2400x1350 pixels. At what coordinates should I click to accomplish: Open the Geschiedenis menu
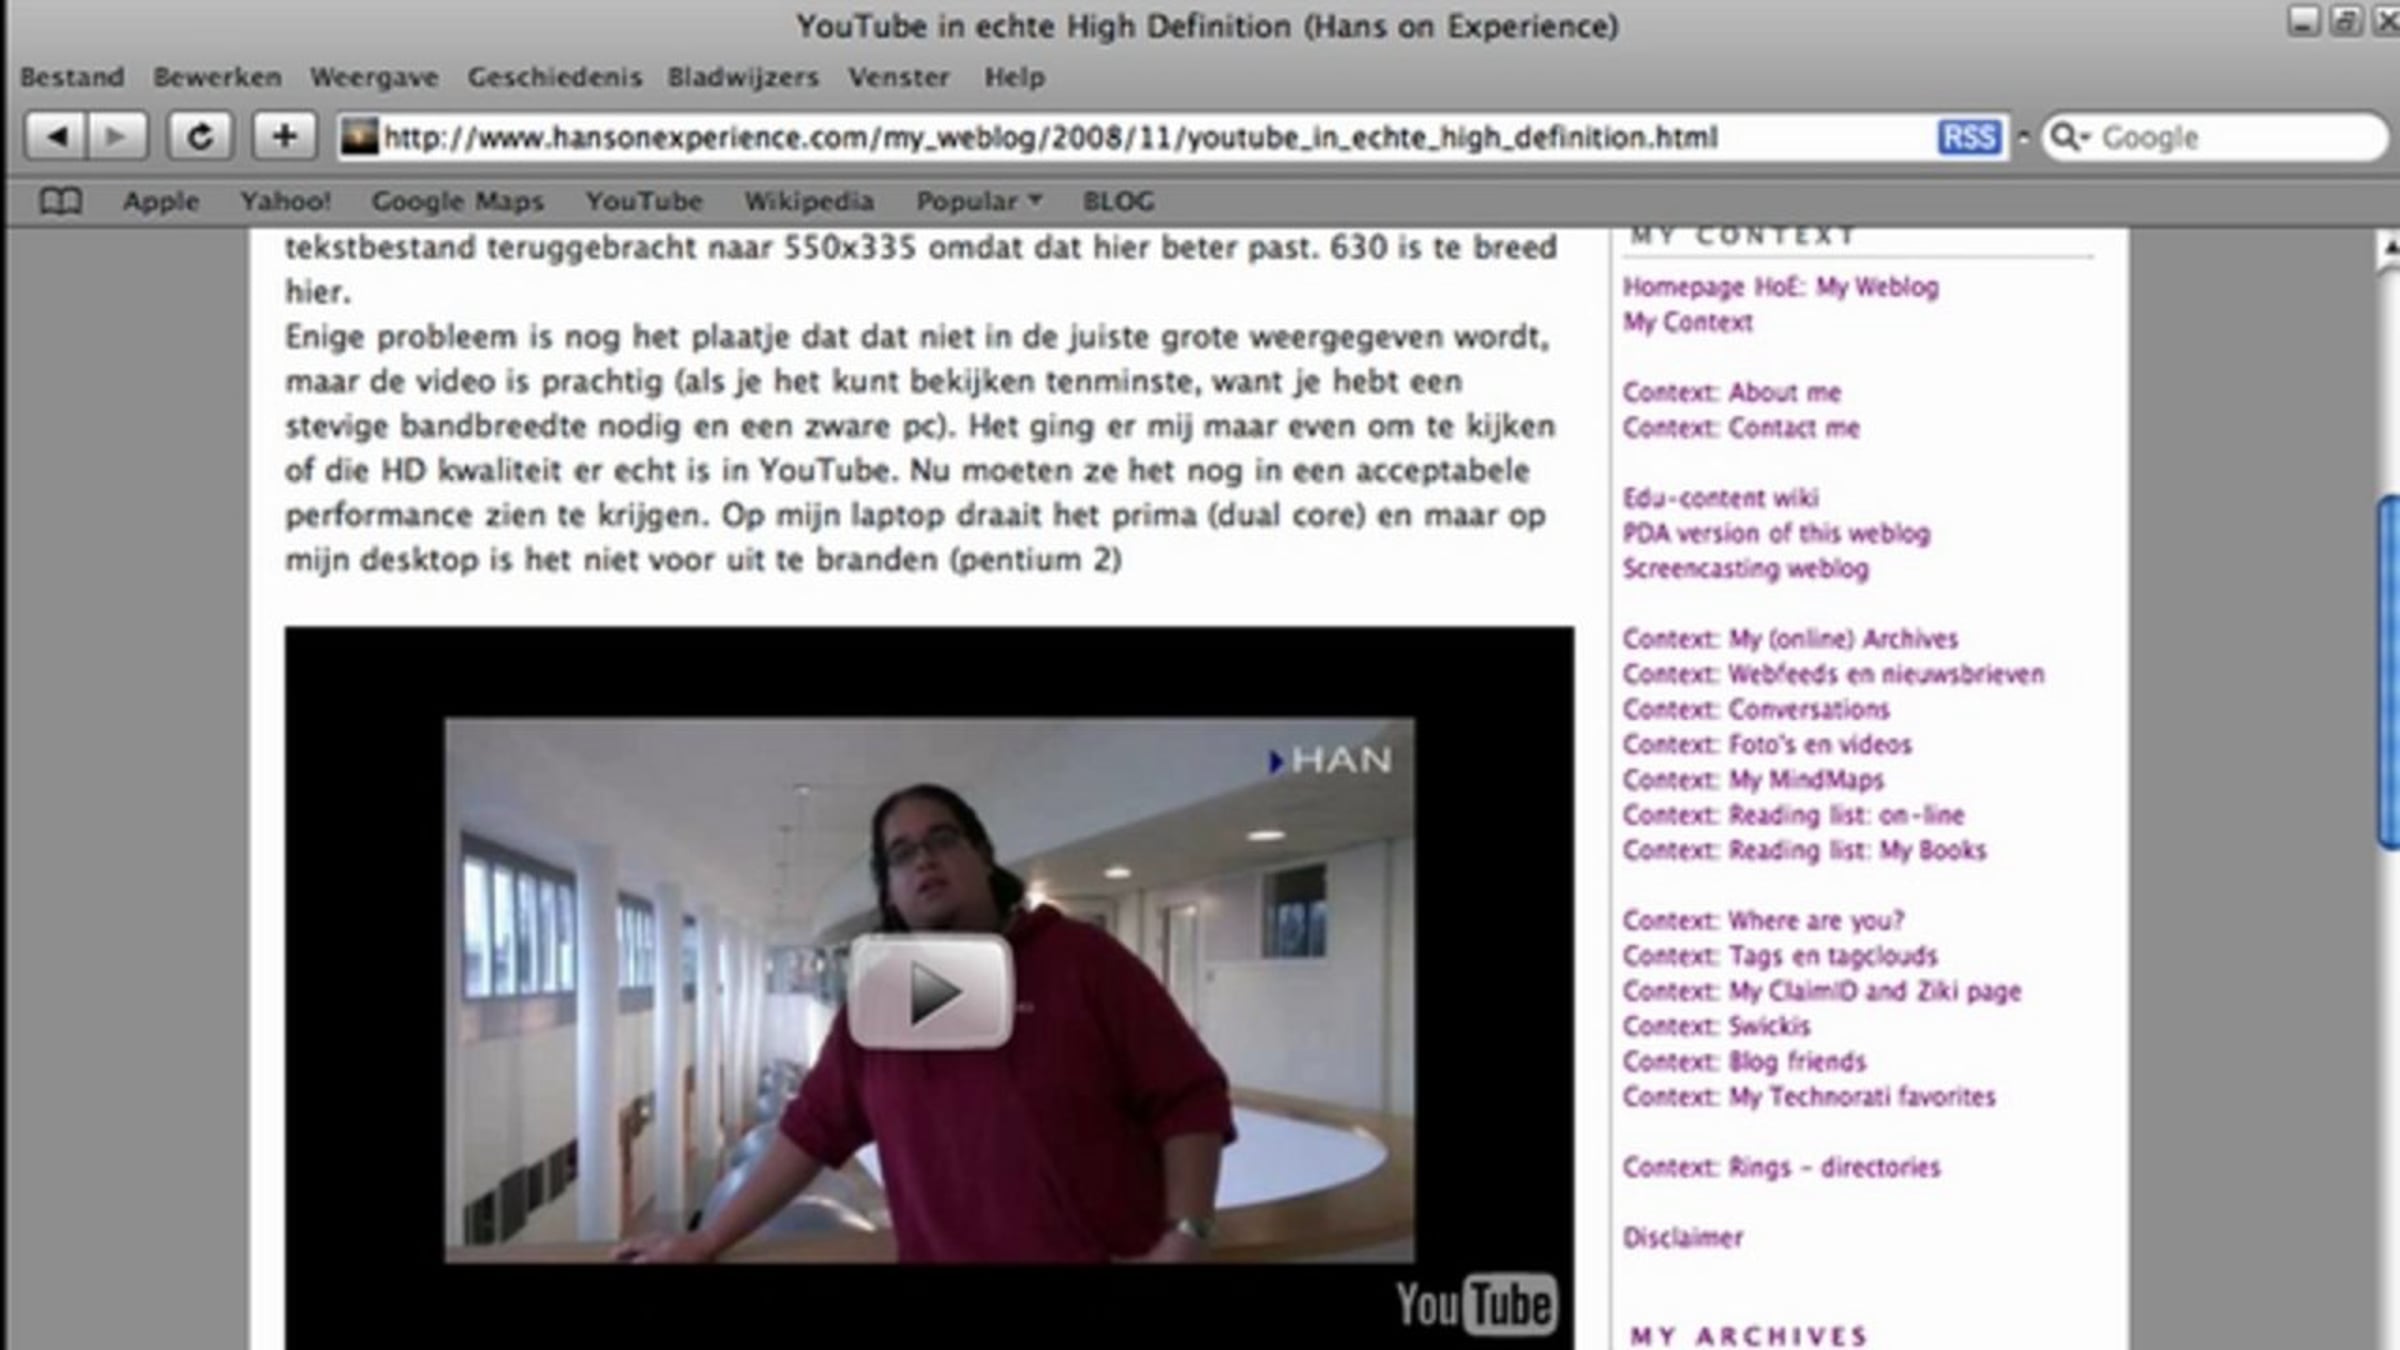tap(555, 77)
